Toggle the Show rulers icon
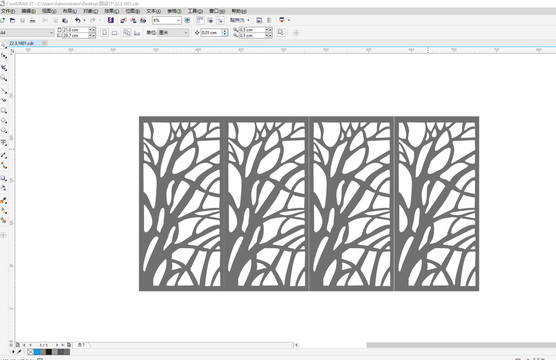556x360 pixels. (x=200, y=21)
